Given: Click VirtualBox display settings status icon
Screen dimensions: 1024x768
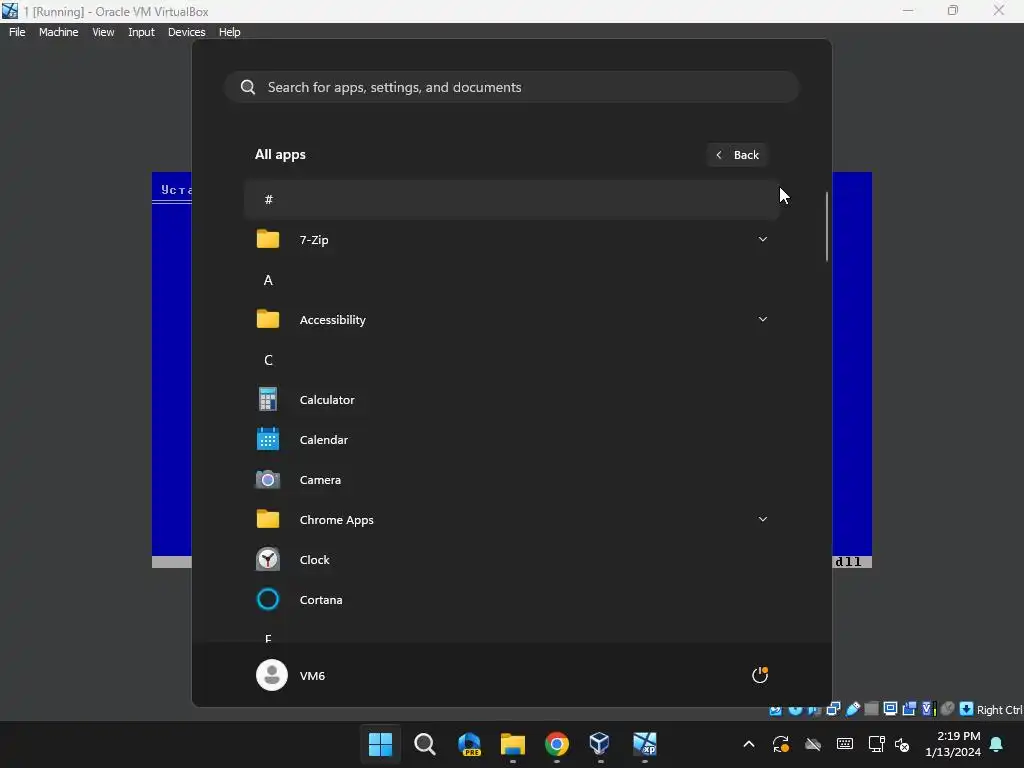Looking at the screenshot, I should (890, 709).
